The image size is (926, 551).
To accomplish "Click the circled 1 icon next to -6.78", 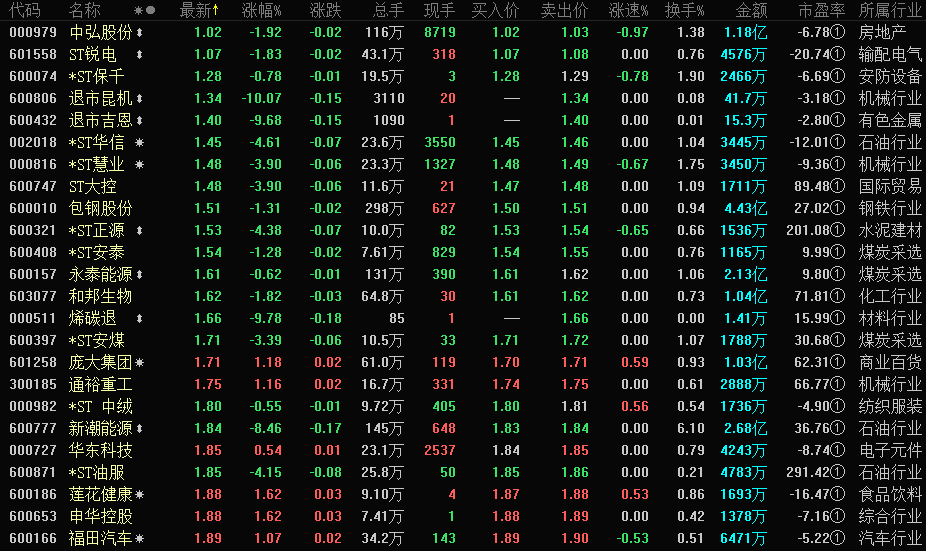I will (838, 32).
